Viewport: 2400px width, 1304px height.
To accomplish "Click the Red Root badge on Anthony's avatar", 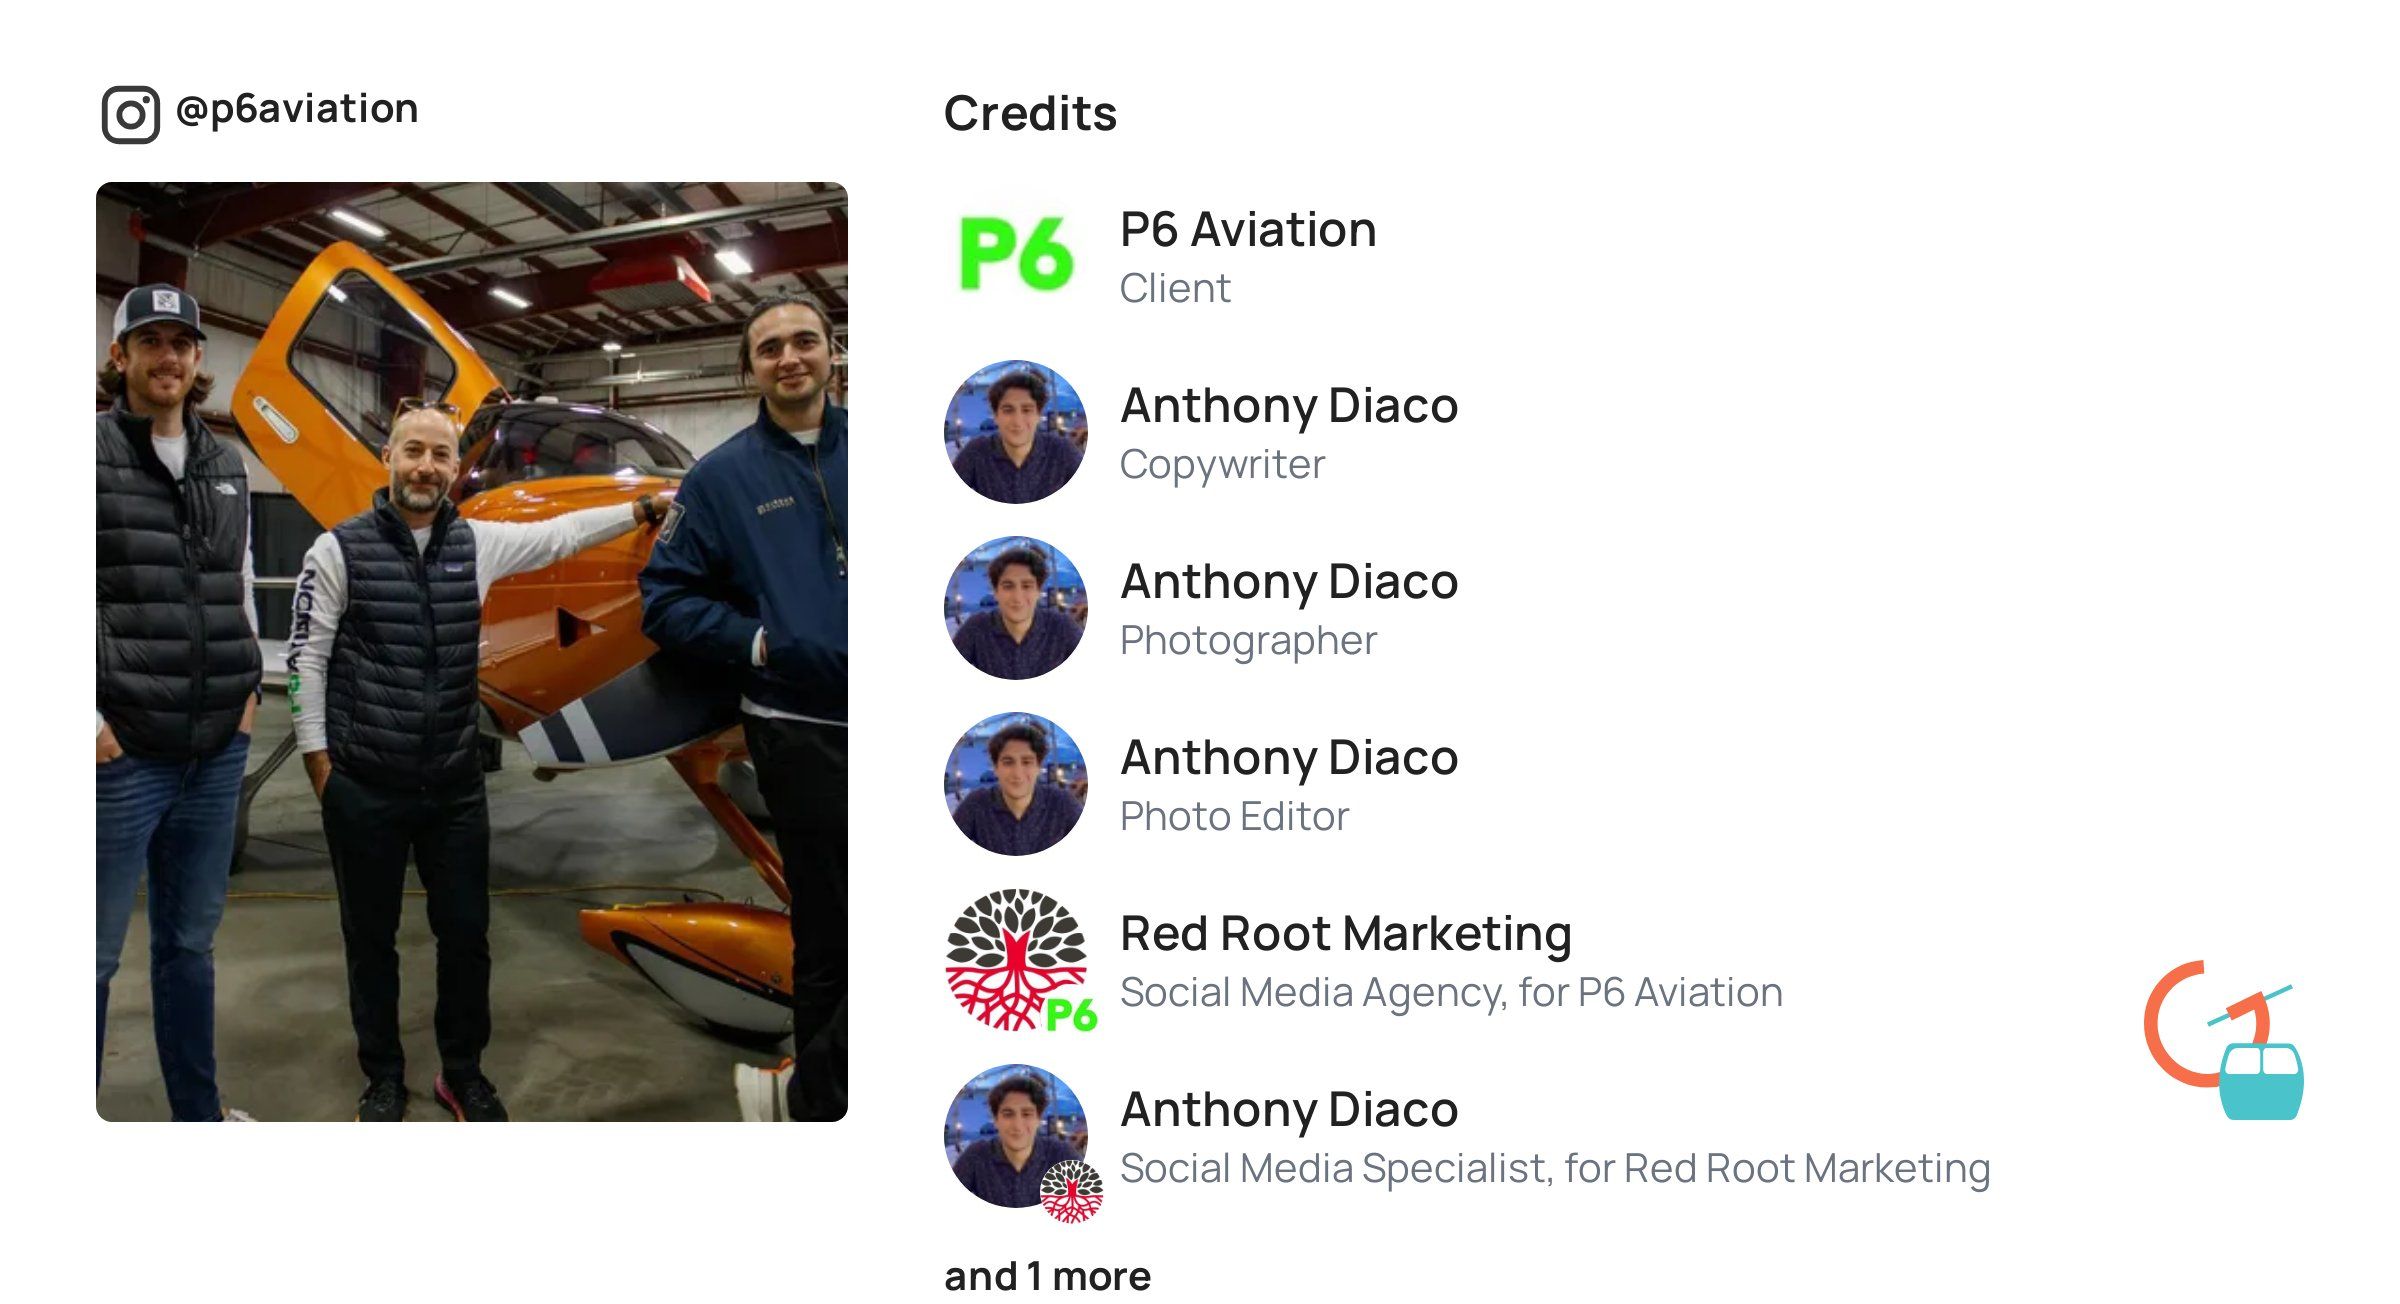I will coord(1071,1192).
